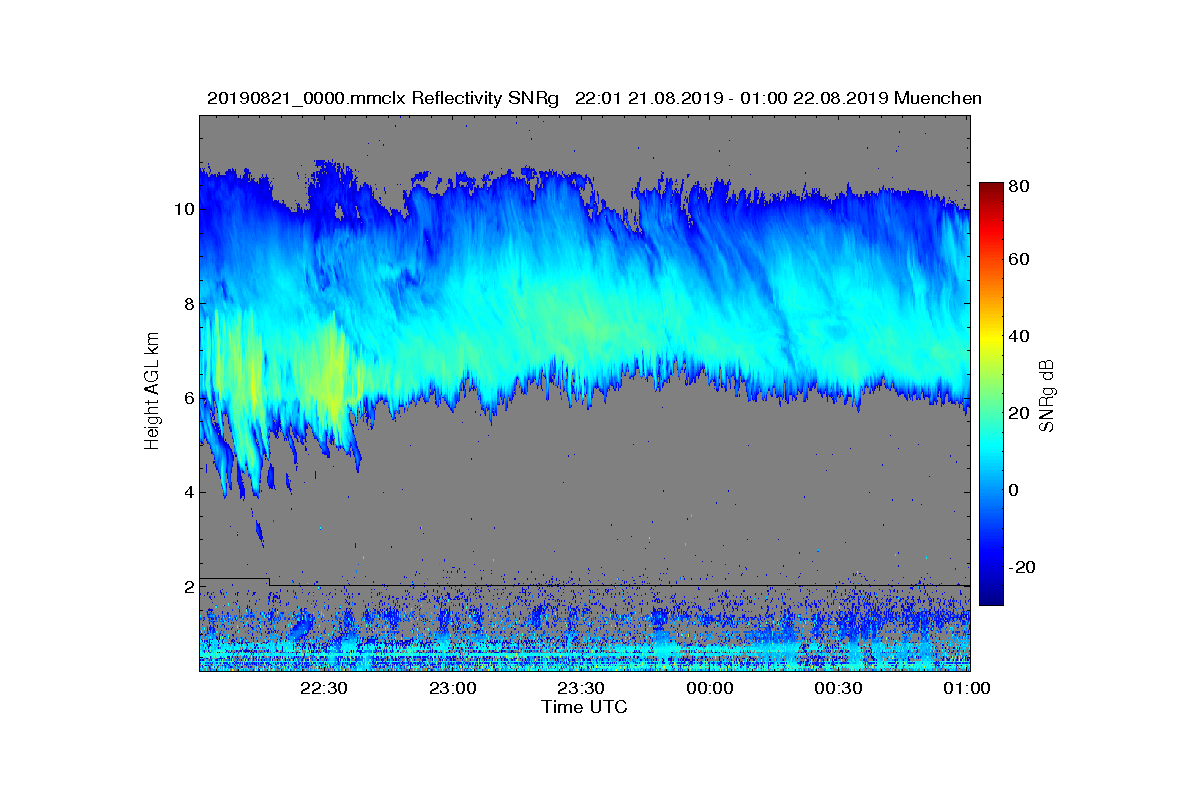Click the colorbar value label 0
1200x800 pixels.
(1016, 490)
